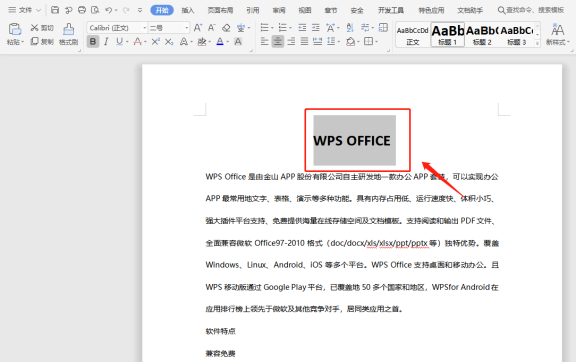Click the 开始 (Home) tab pill
The height and width of the screenshot is (363, 576).
[x=162, y=10]
